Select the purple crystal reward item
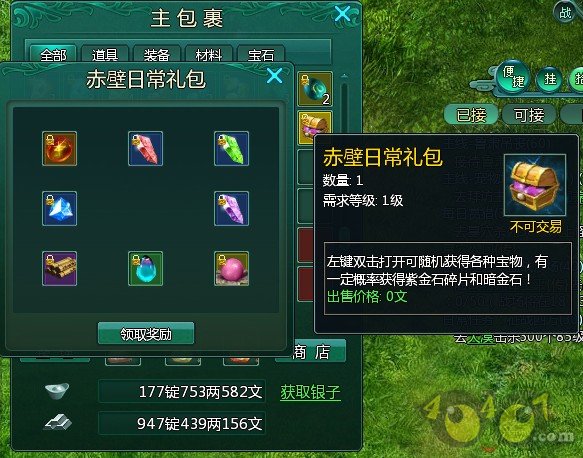Image resolution: width=583 pixels, height=458 pixels. tap(231, 208)
